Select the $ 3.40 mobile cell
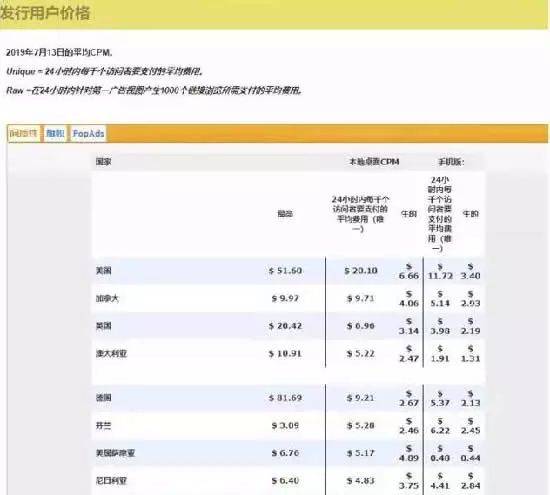Image resolution: width=550 pixels, height=495 pixels. (x=470, y=272)
